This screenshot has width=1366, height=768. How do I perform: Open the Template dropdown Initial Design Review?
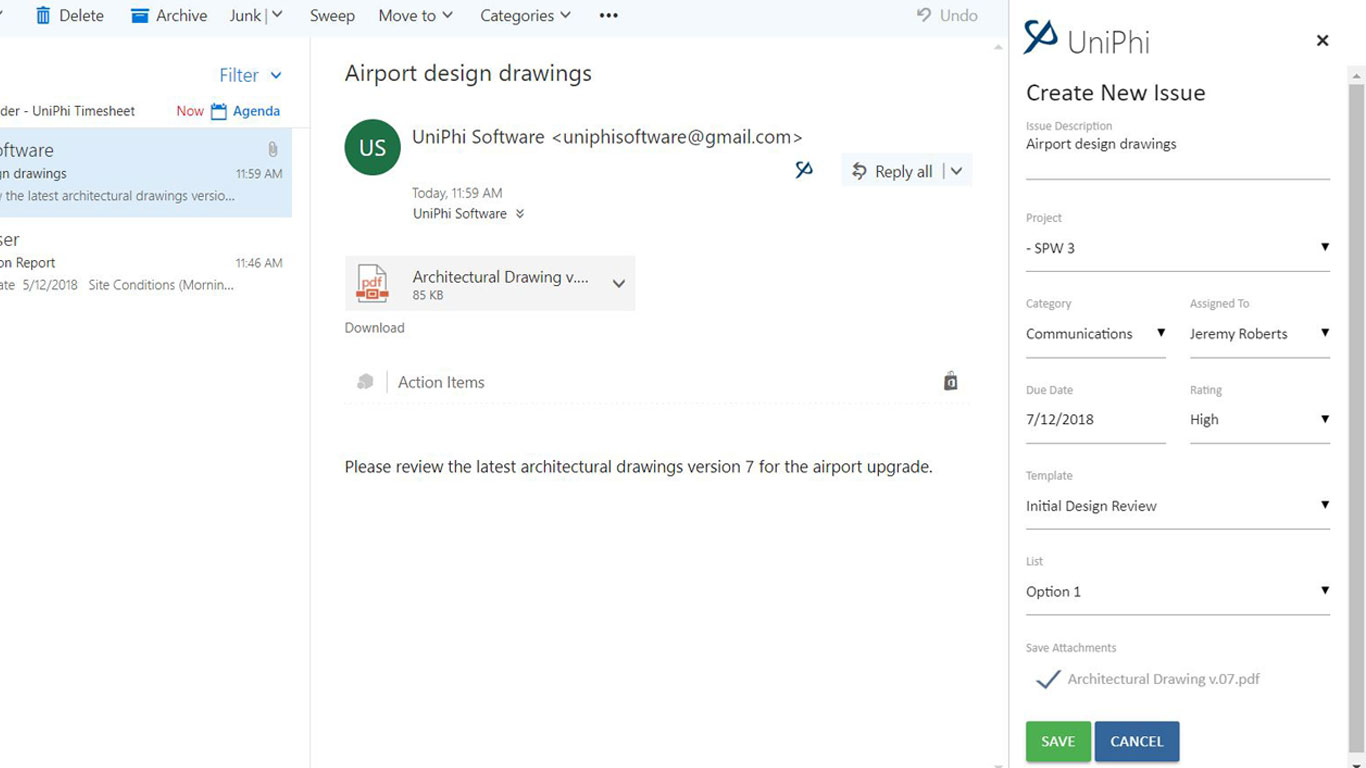coord(1177,506)
